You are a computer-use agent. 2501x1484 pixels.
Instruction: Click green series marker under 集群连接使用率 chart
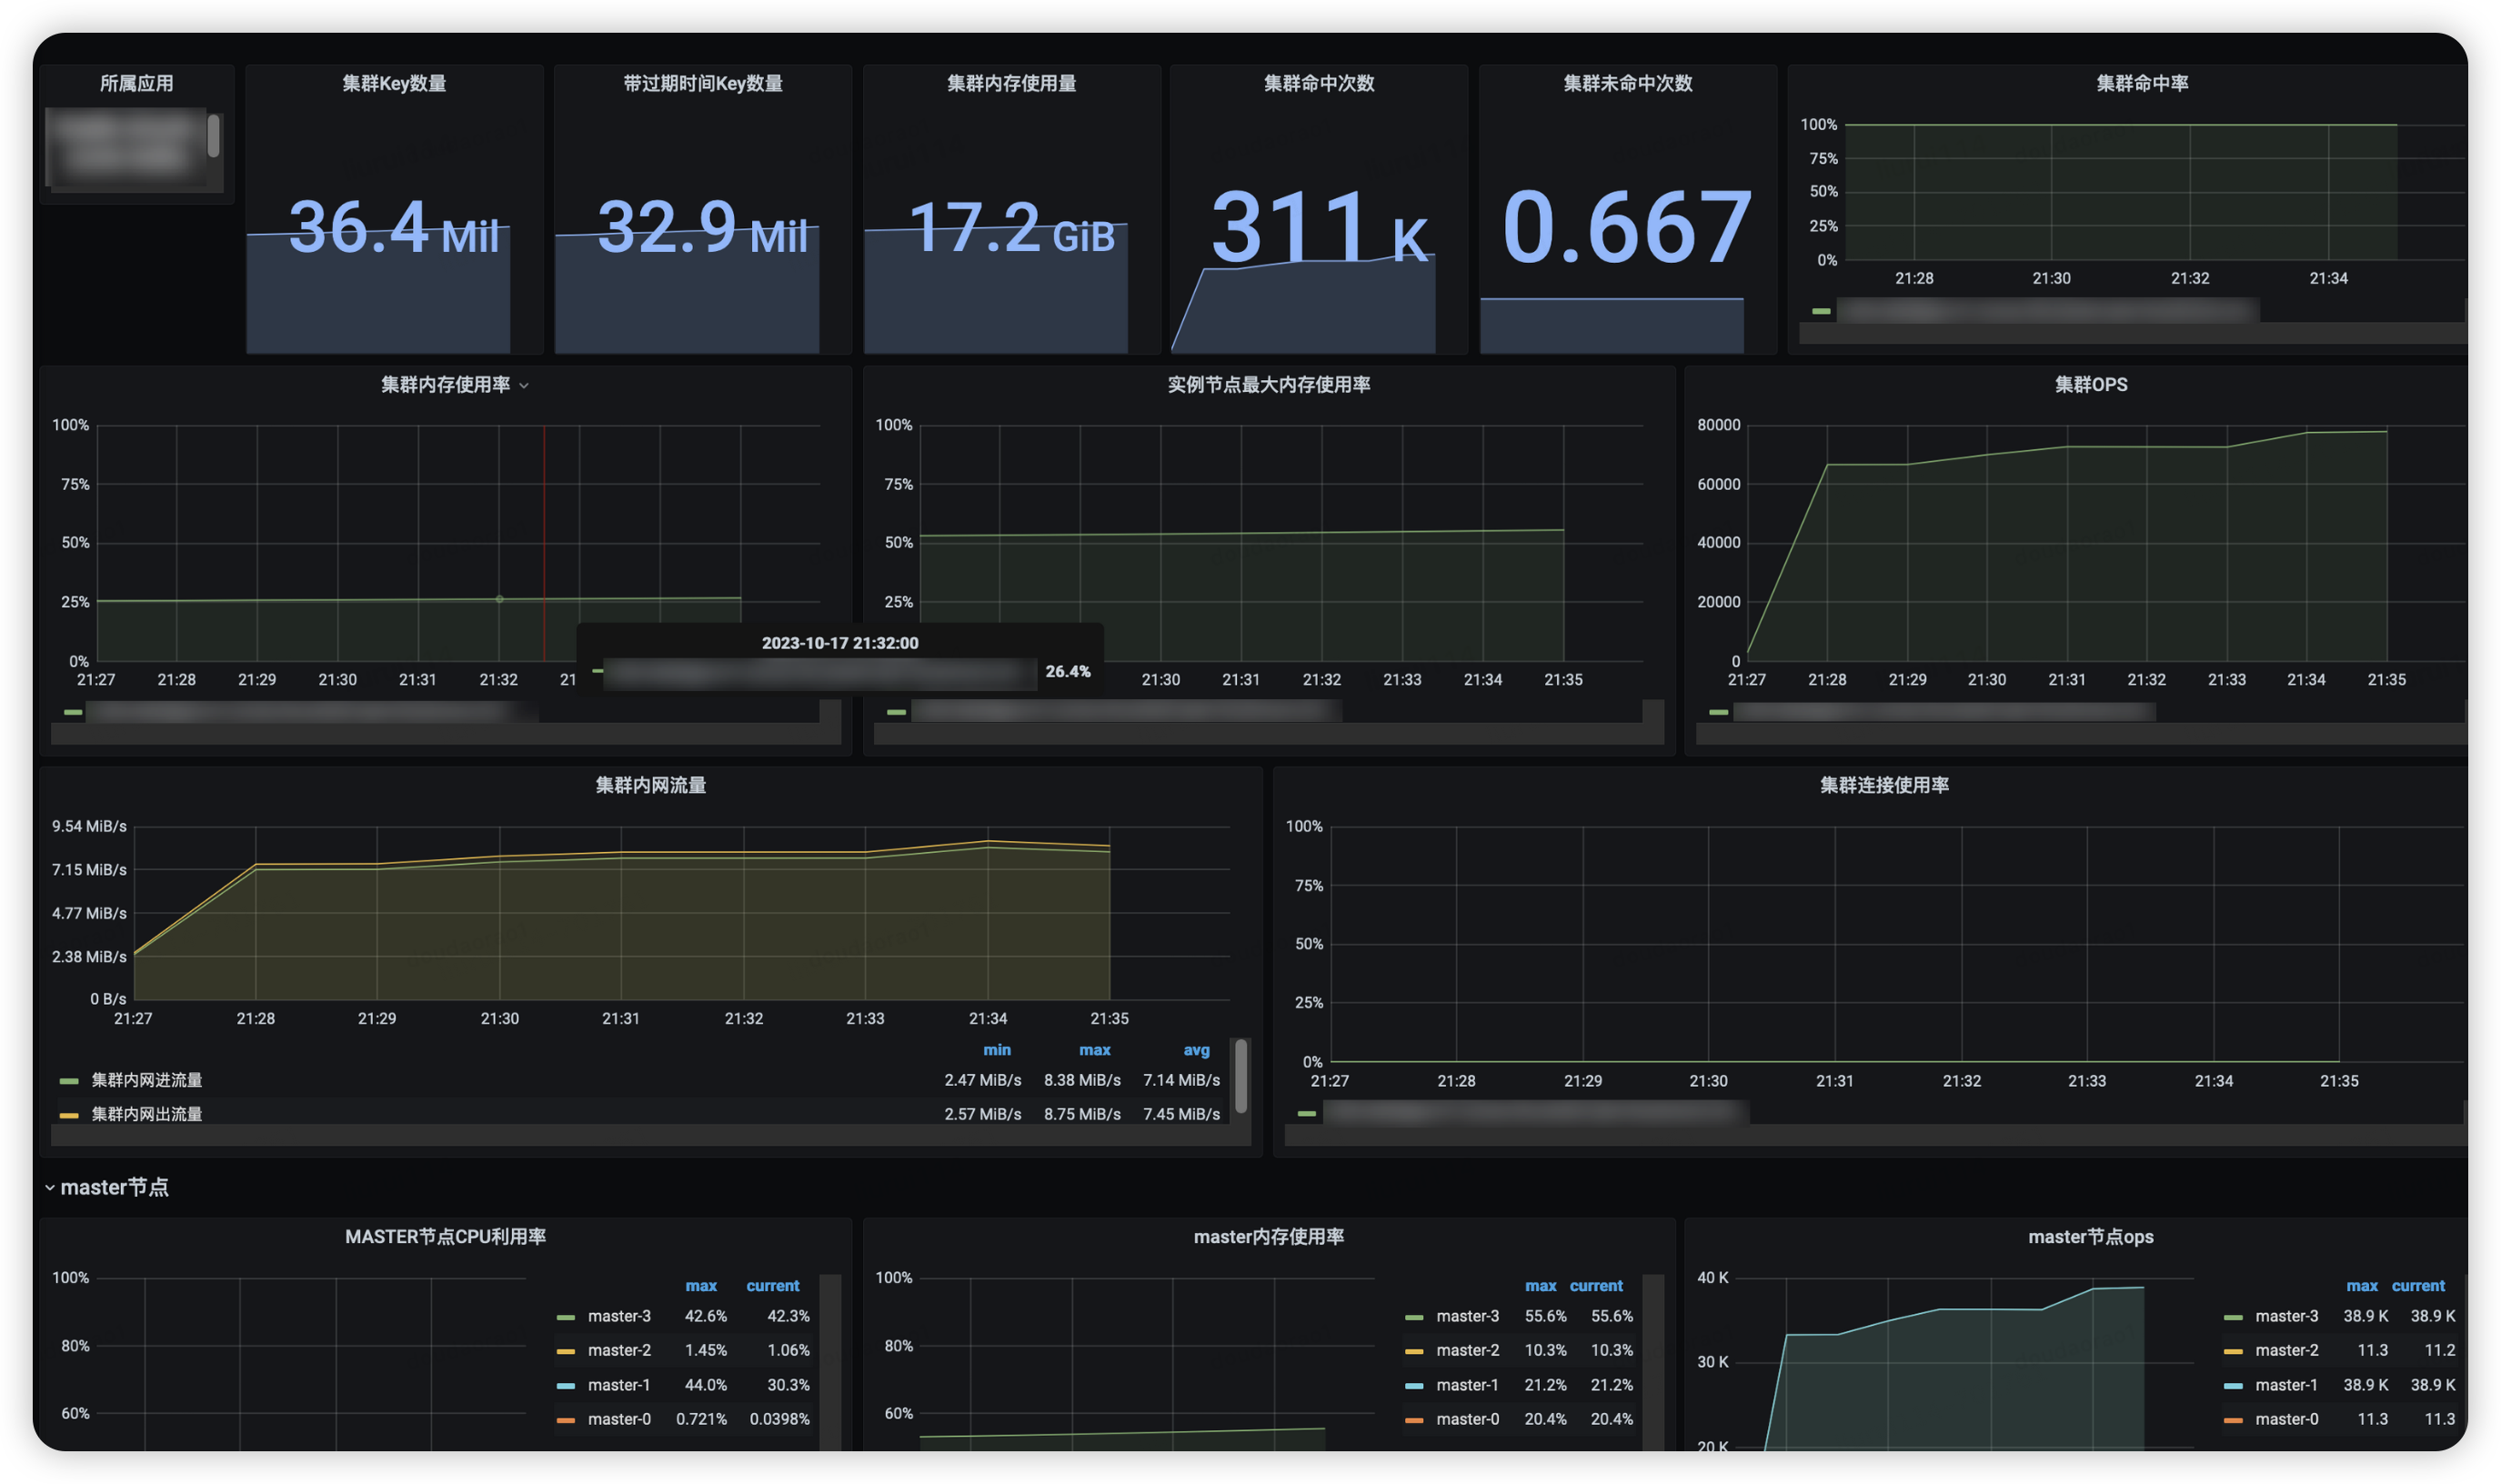(x=1306, y=1113)
